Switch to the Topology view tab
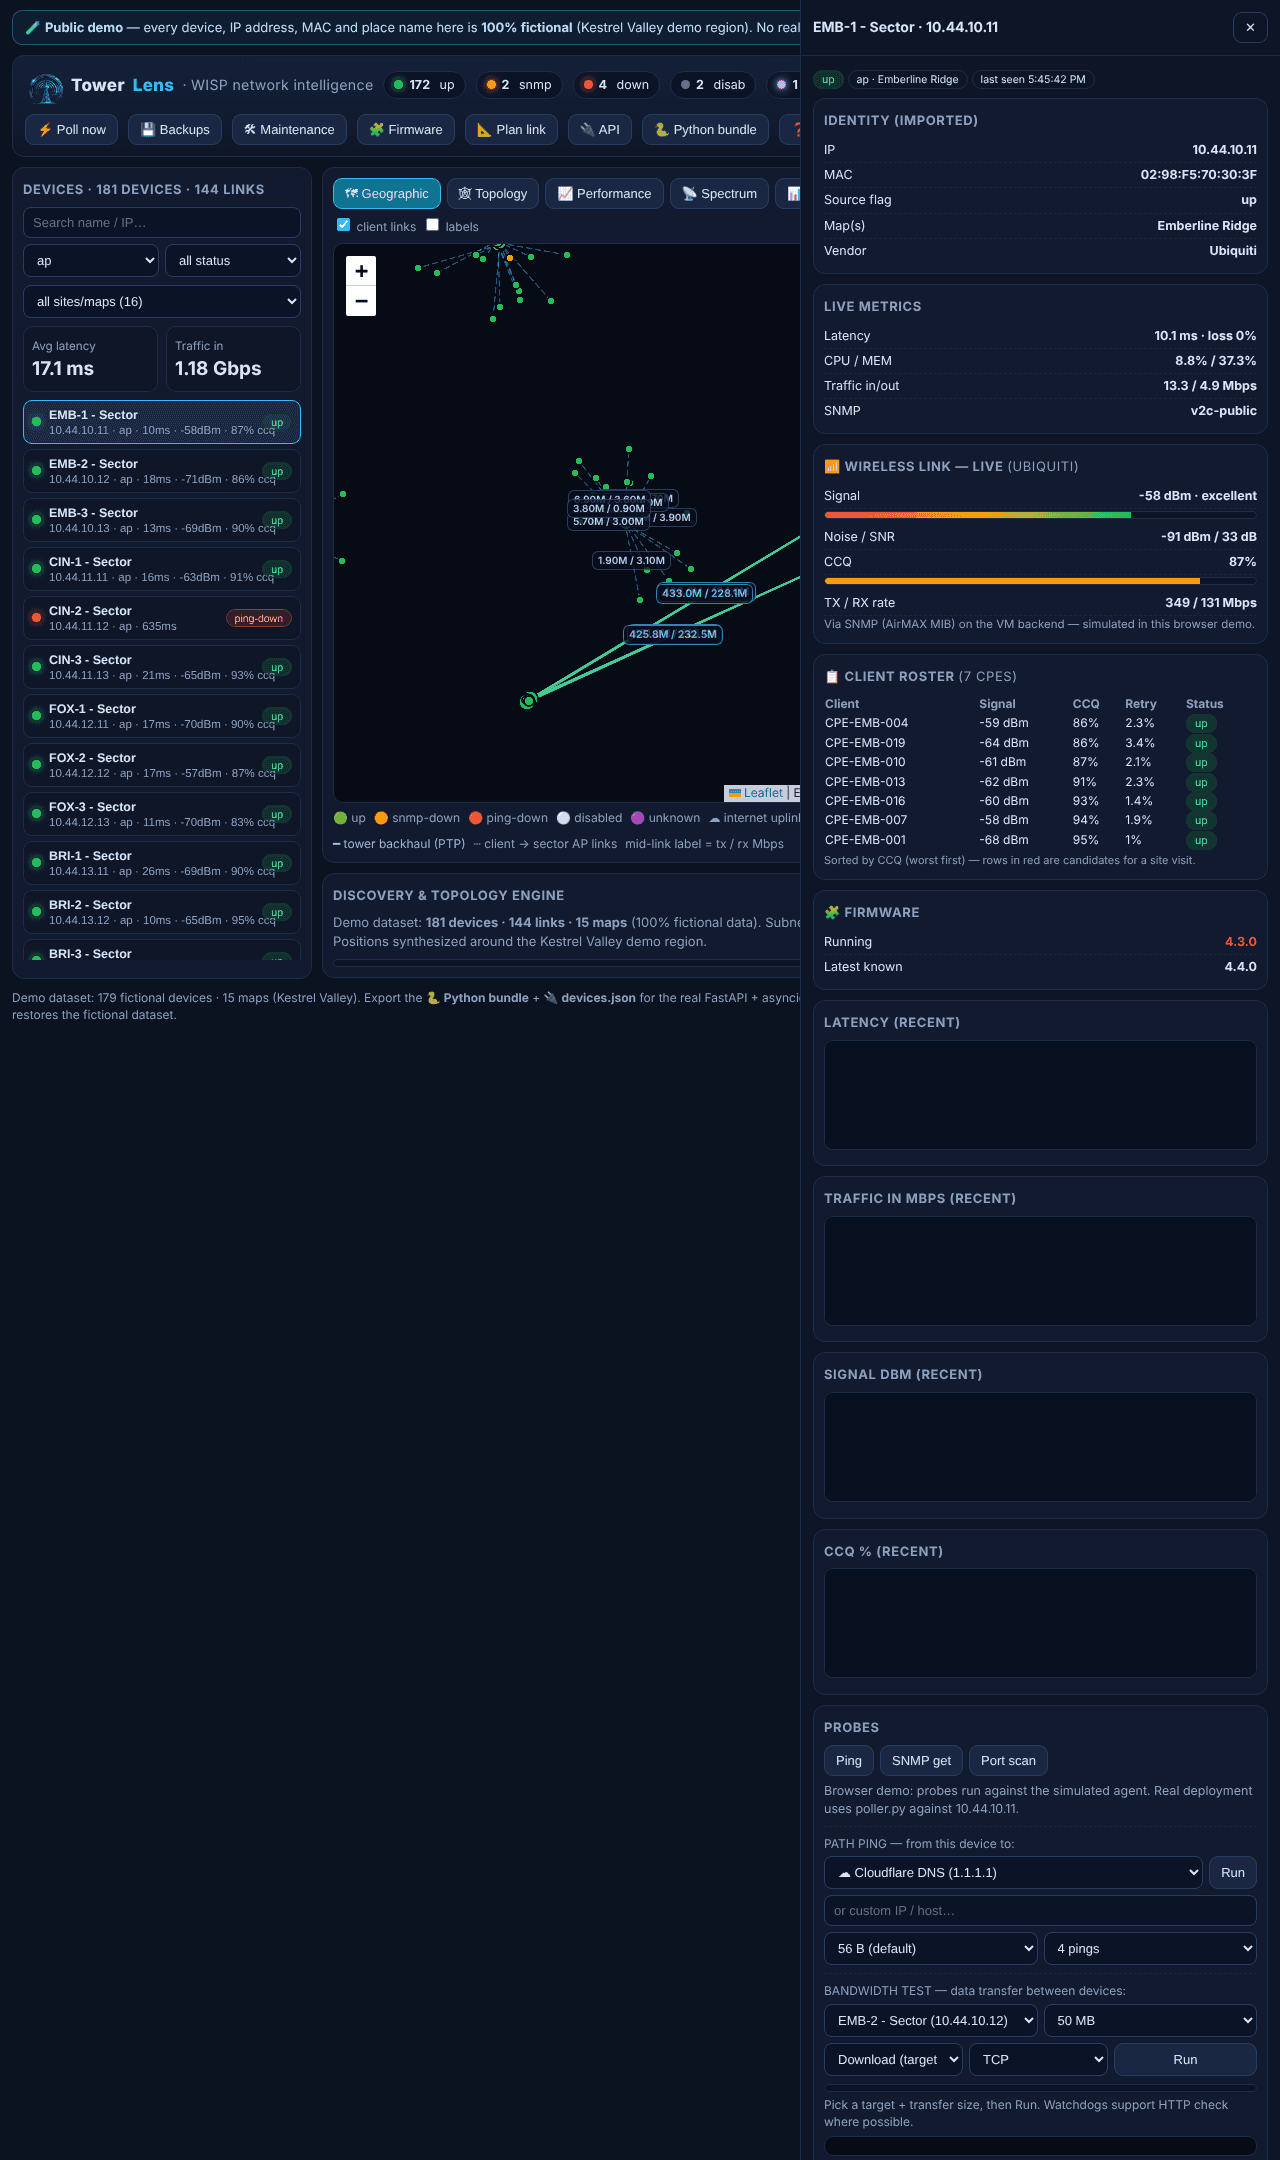This screenshot has width=1280, height=2160. [493, 194]
